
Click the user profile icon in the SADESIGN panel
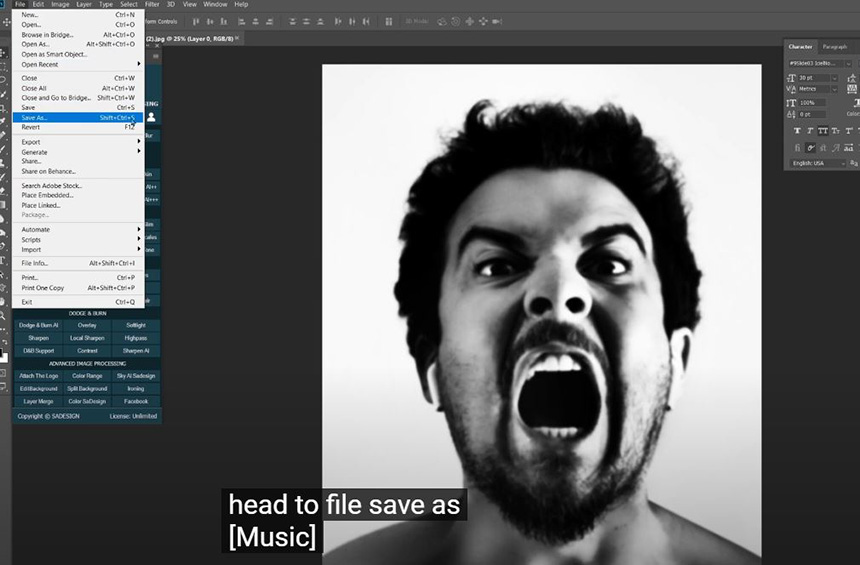point(152,117)
